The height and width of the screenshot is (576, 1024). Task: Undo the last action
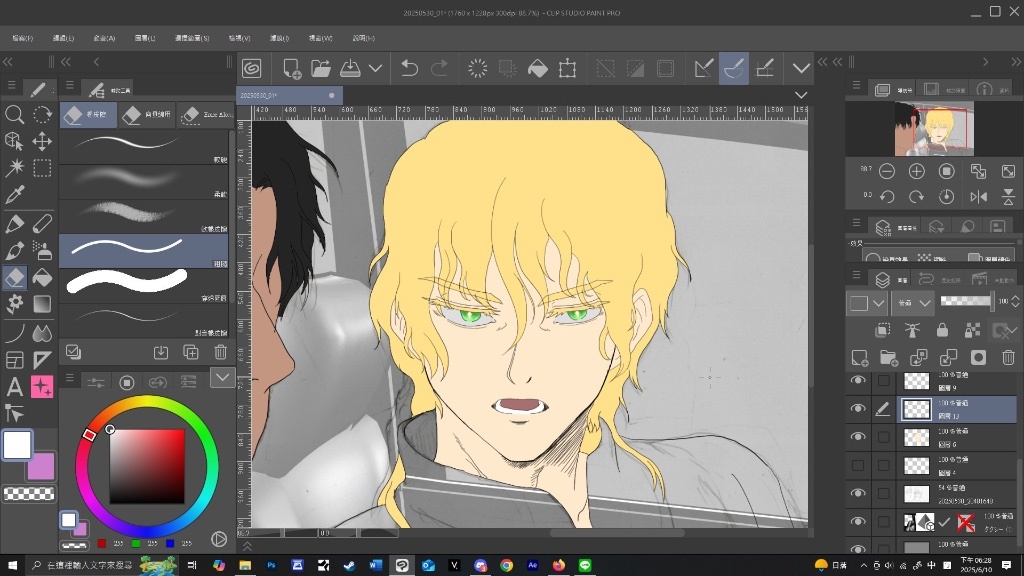[409, 68]
